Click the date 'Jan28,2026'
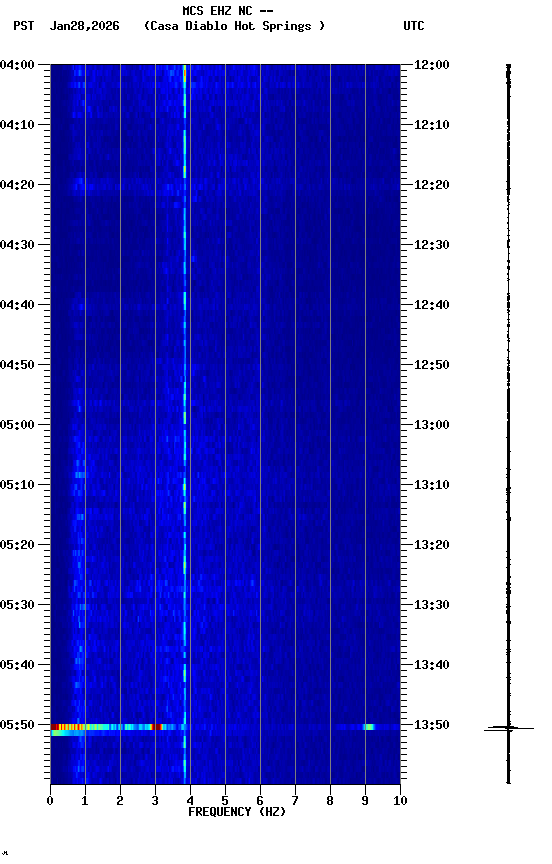Screen dimensions: 552x864 pyautogui.click(x=84, y=26)
